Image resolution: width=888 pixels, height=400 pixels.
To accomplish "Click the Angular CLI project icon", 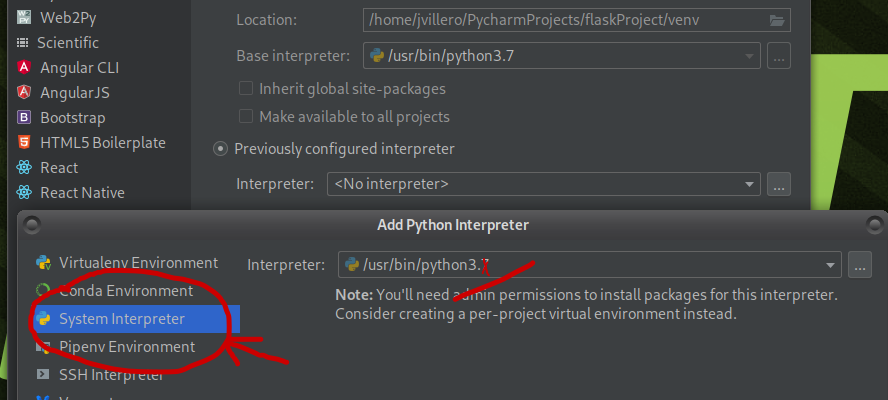I will pos(23,68).
